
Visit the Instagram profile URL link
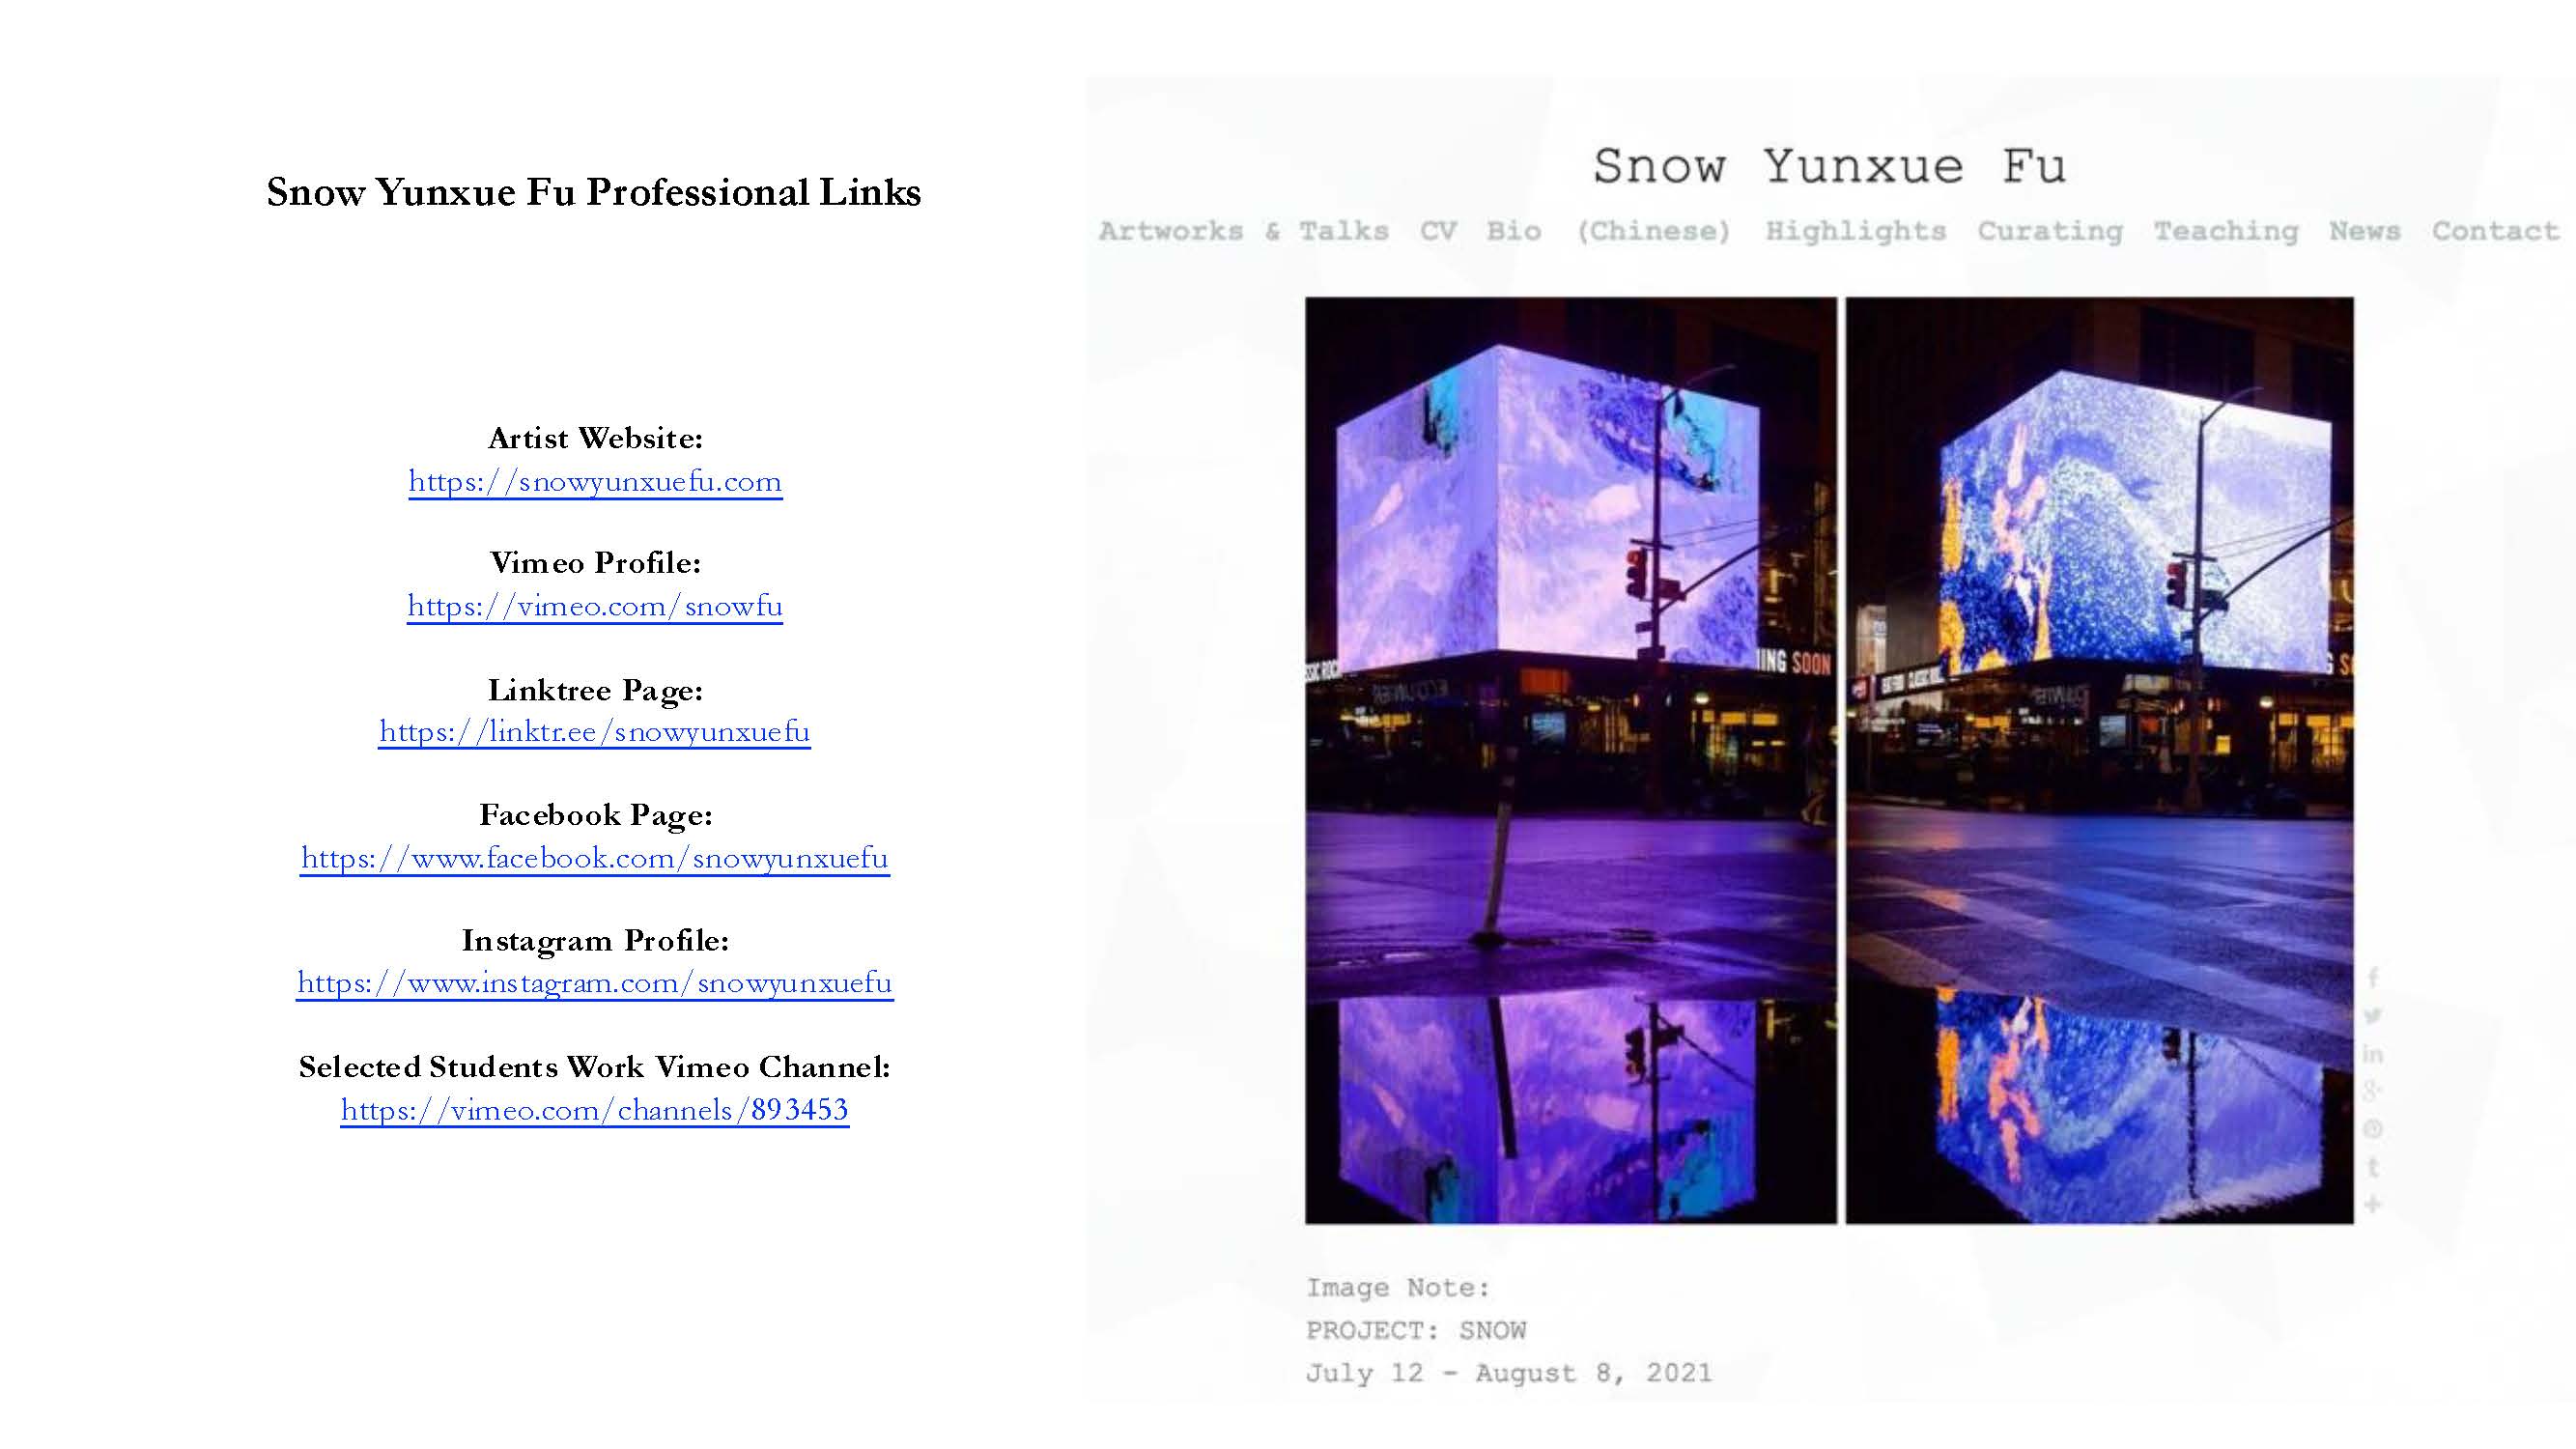click(595, 983)
